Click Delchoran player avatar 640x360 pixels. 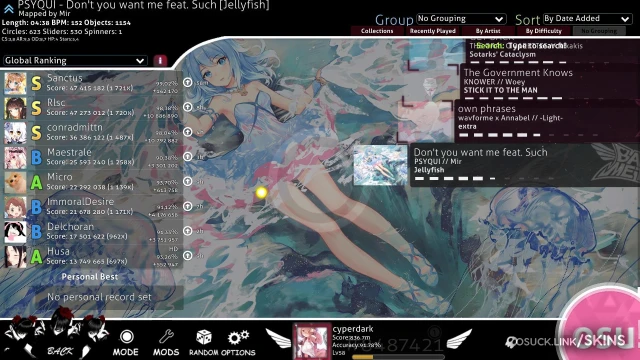(x=16, y=232)
